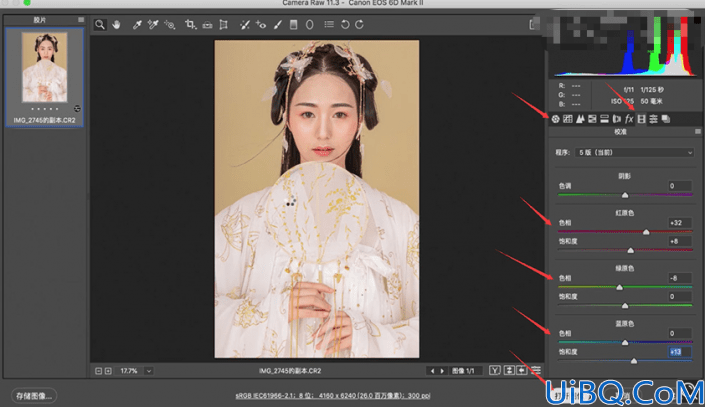The width and height of the screenshot is (705, 407).
Task: Open the Presets panel tab
Action: click(654, 119)
